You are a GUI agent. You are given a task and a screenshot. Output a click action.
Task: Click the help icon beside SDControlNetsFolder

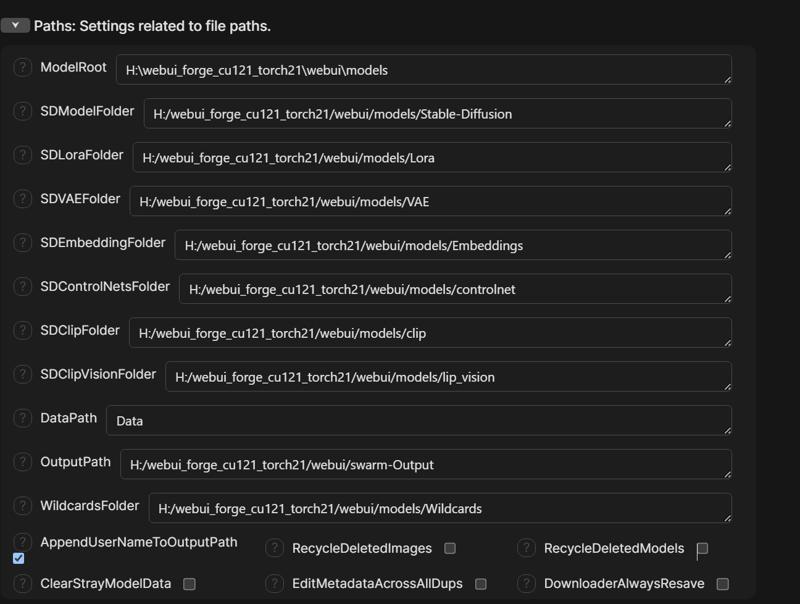point(22,287)
